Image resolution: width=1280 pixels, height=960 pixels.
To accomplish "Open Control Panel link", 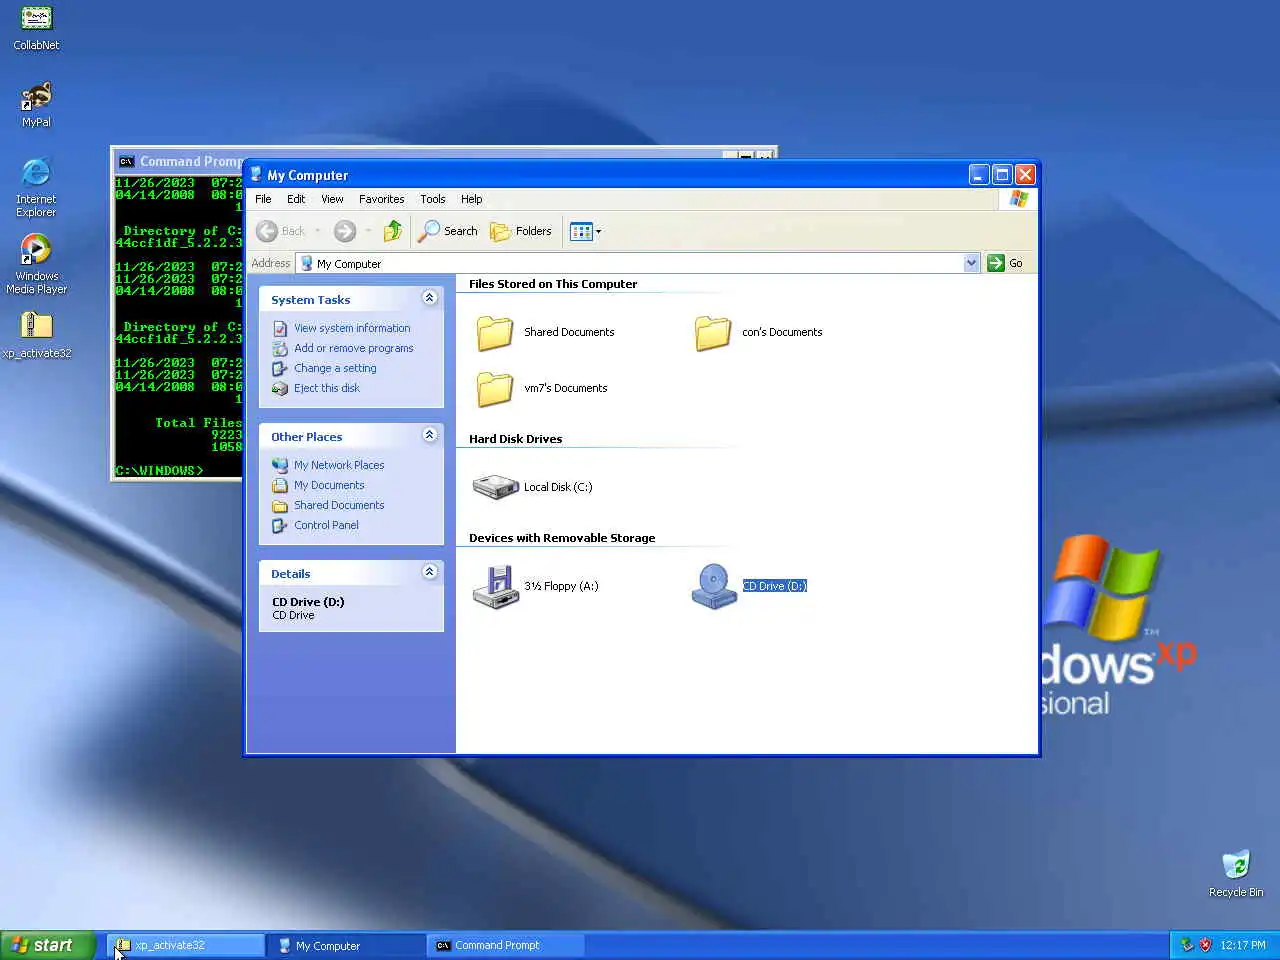I will point(326,525).
